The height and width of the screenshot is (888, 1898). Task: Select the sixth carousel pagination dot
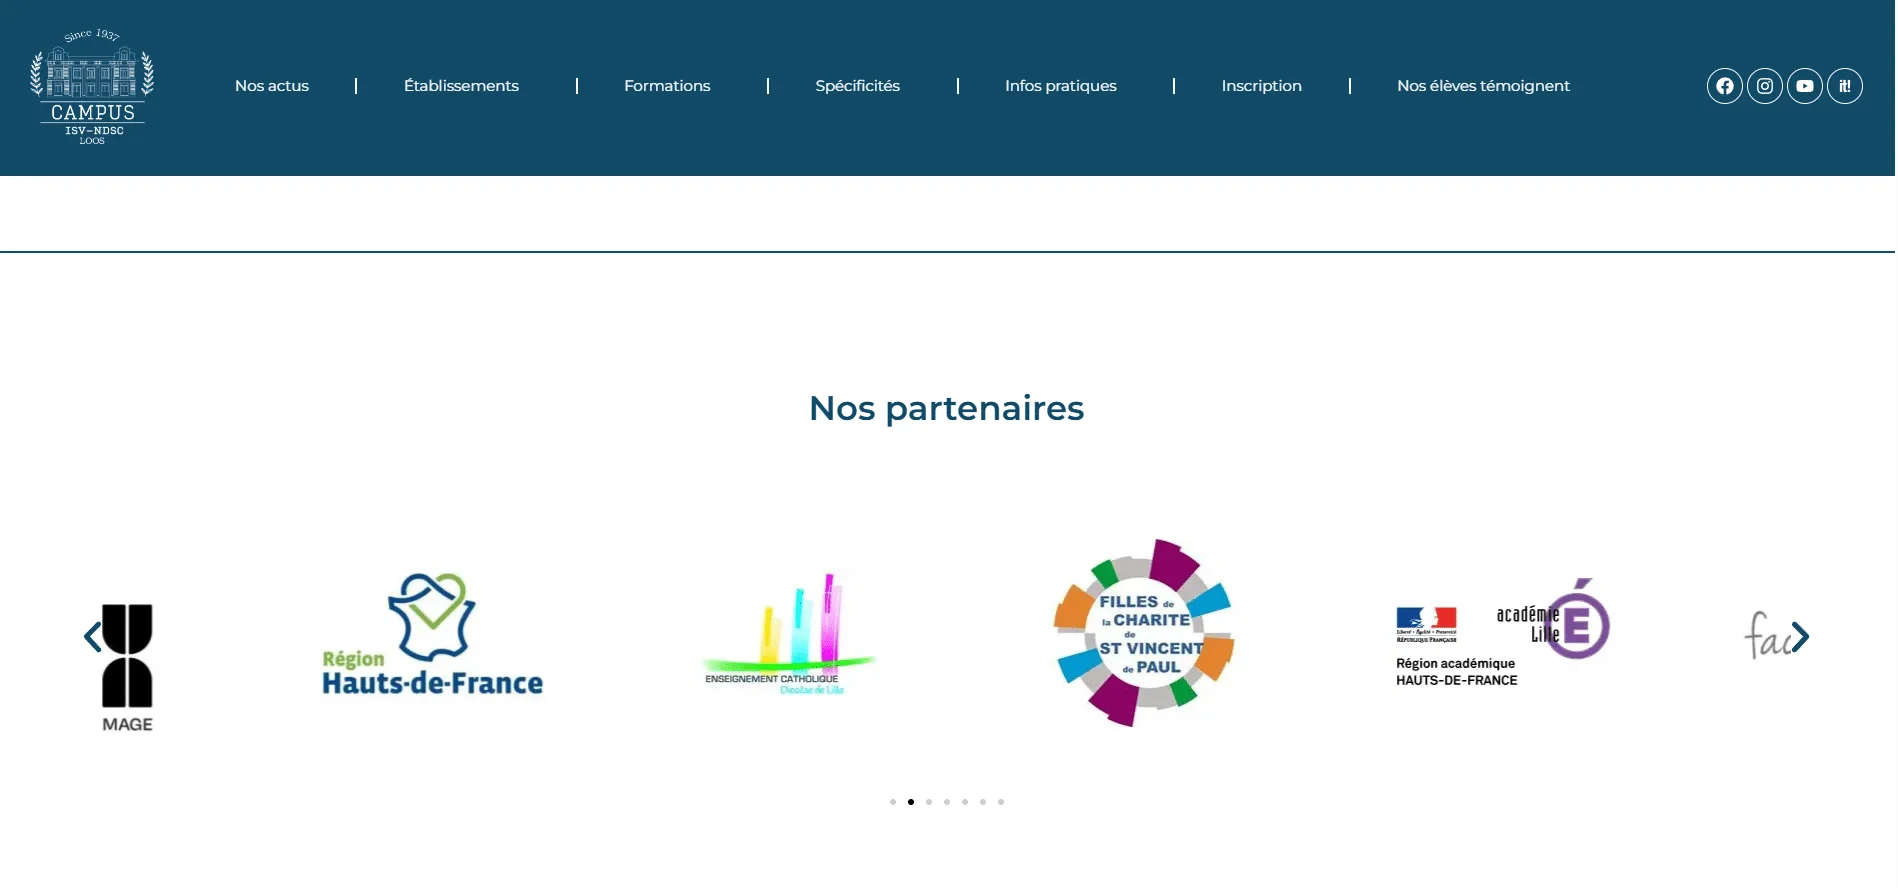click(983, 802)
